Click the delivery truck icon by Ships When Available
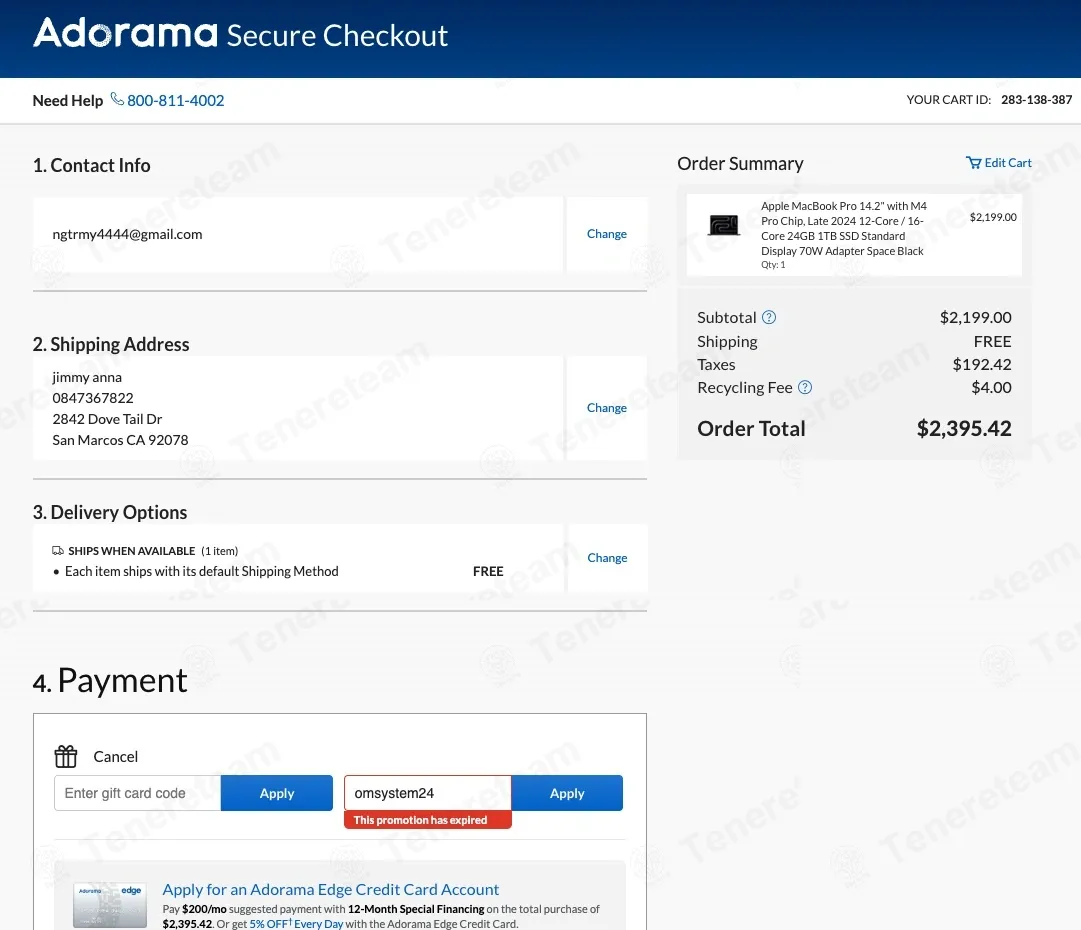 [58, 551]
